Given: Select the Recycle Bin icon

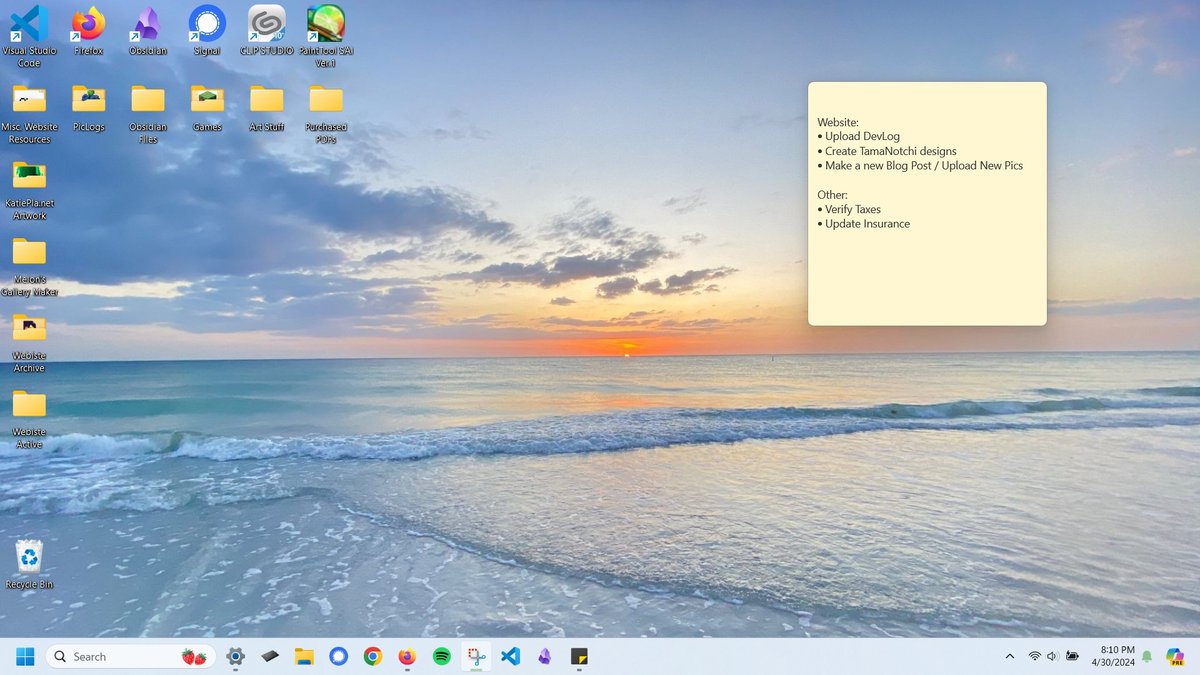Looking at the screenshot, I should 29,557.
